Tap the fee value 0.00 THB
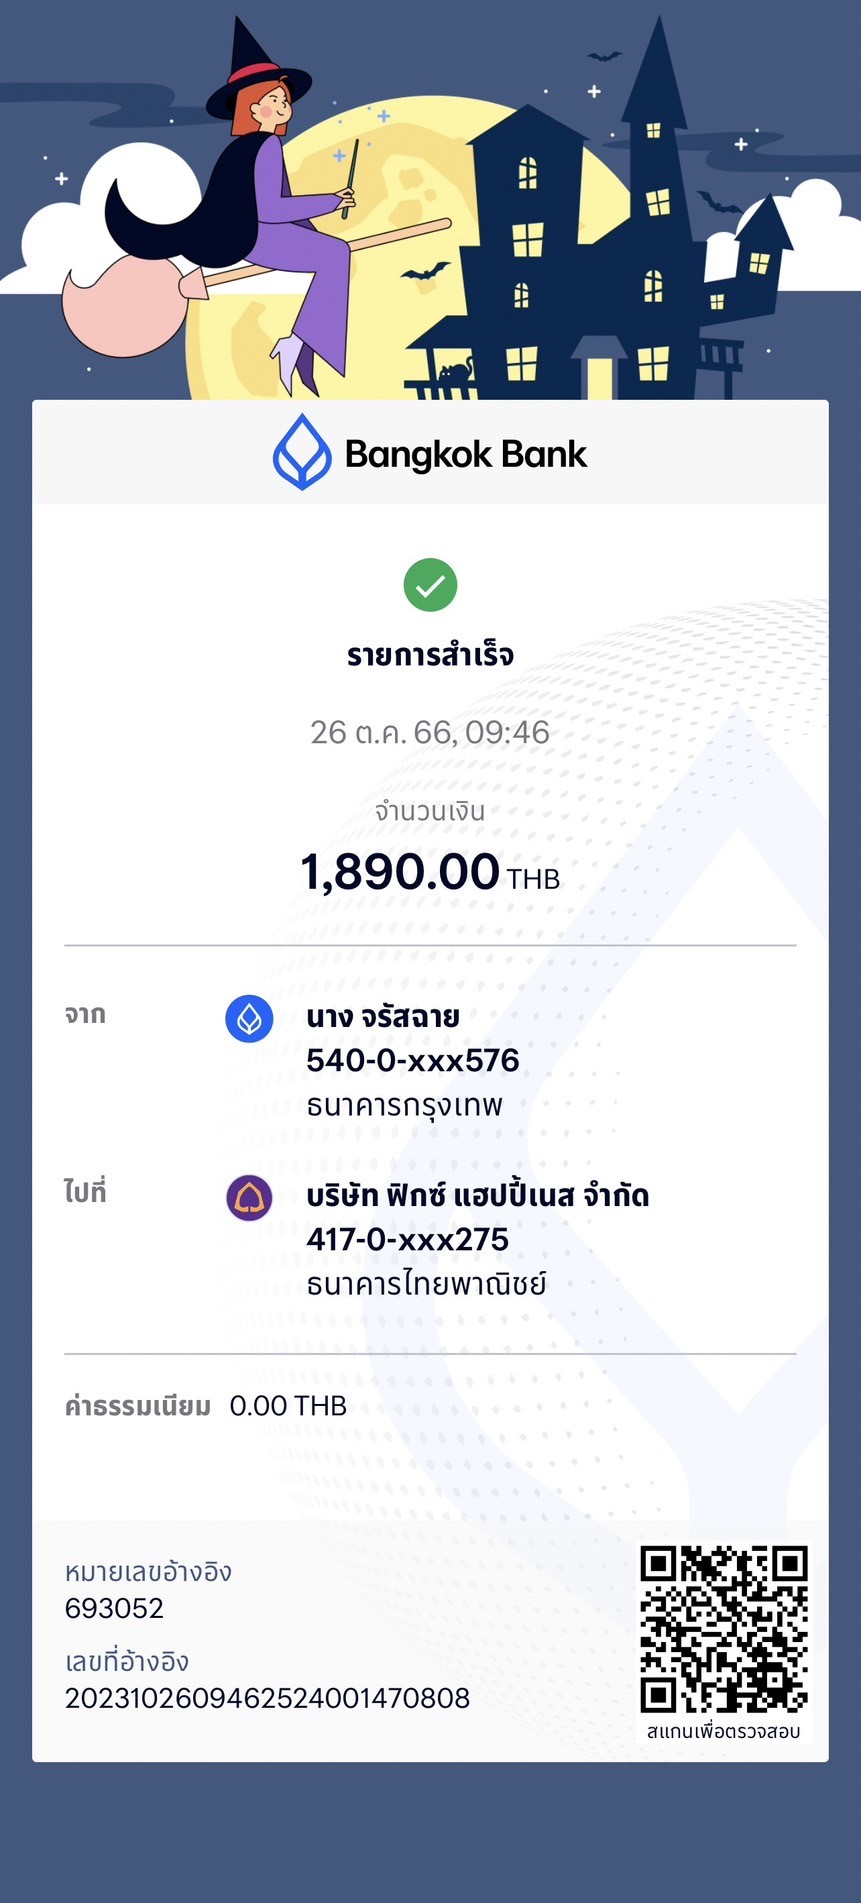Image resolution: width=861 pixels, height=1903 pixels. tap(288, 1406)
